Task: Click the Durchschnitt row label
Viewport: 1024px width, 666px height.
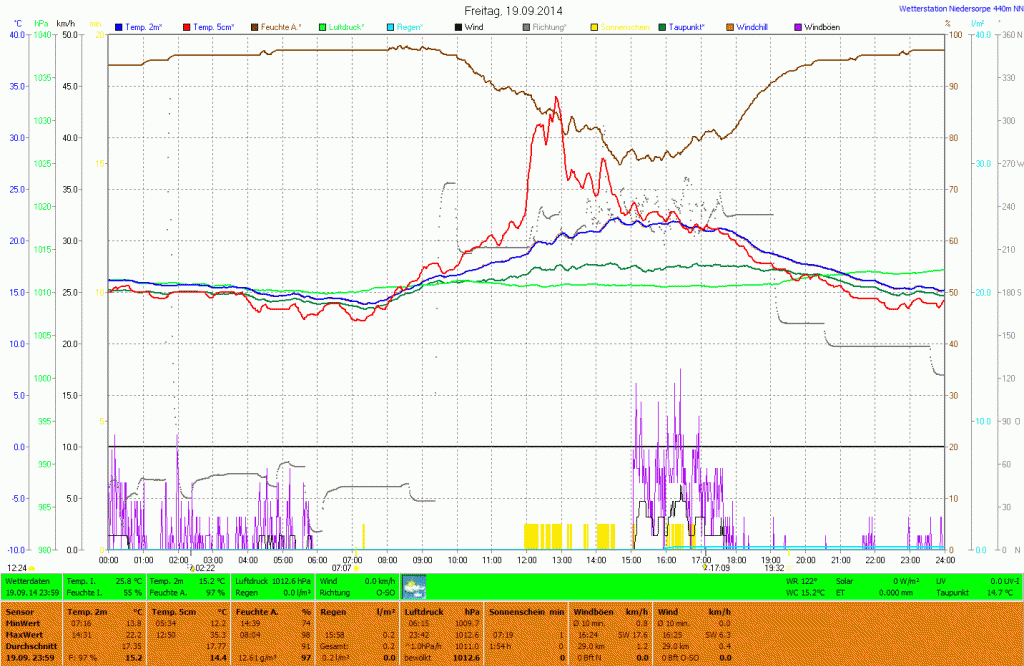Action: click(30, 645)
